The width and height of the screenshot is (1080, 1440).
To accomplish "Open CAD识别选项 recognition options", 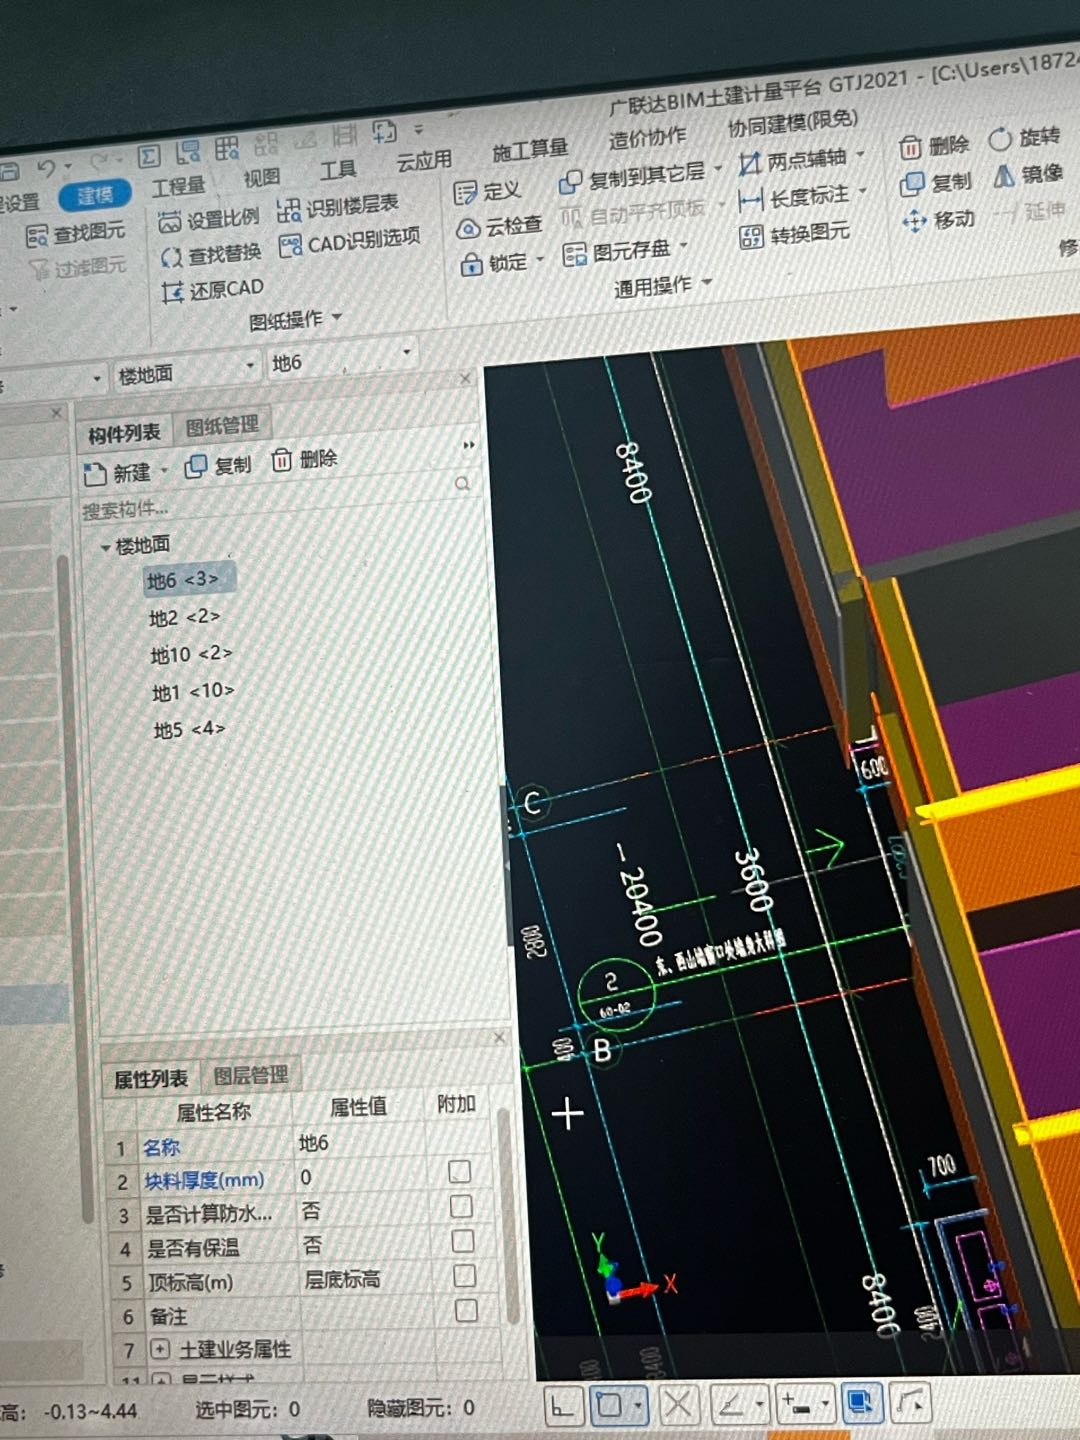I will (x=350, y=242).
